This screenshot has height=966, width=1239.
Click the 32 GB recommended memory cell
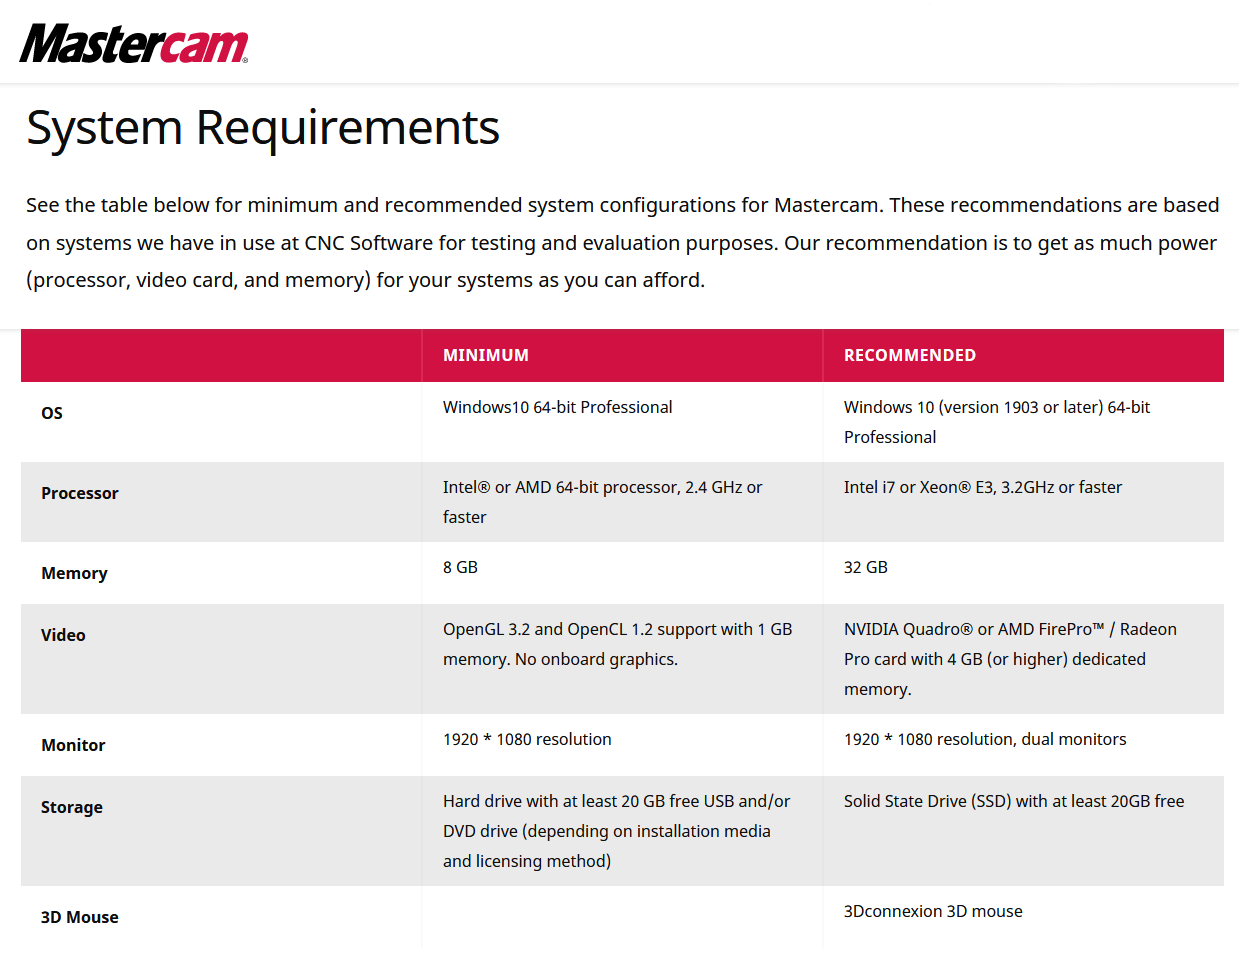coord(865,567)
